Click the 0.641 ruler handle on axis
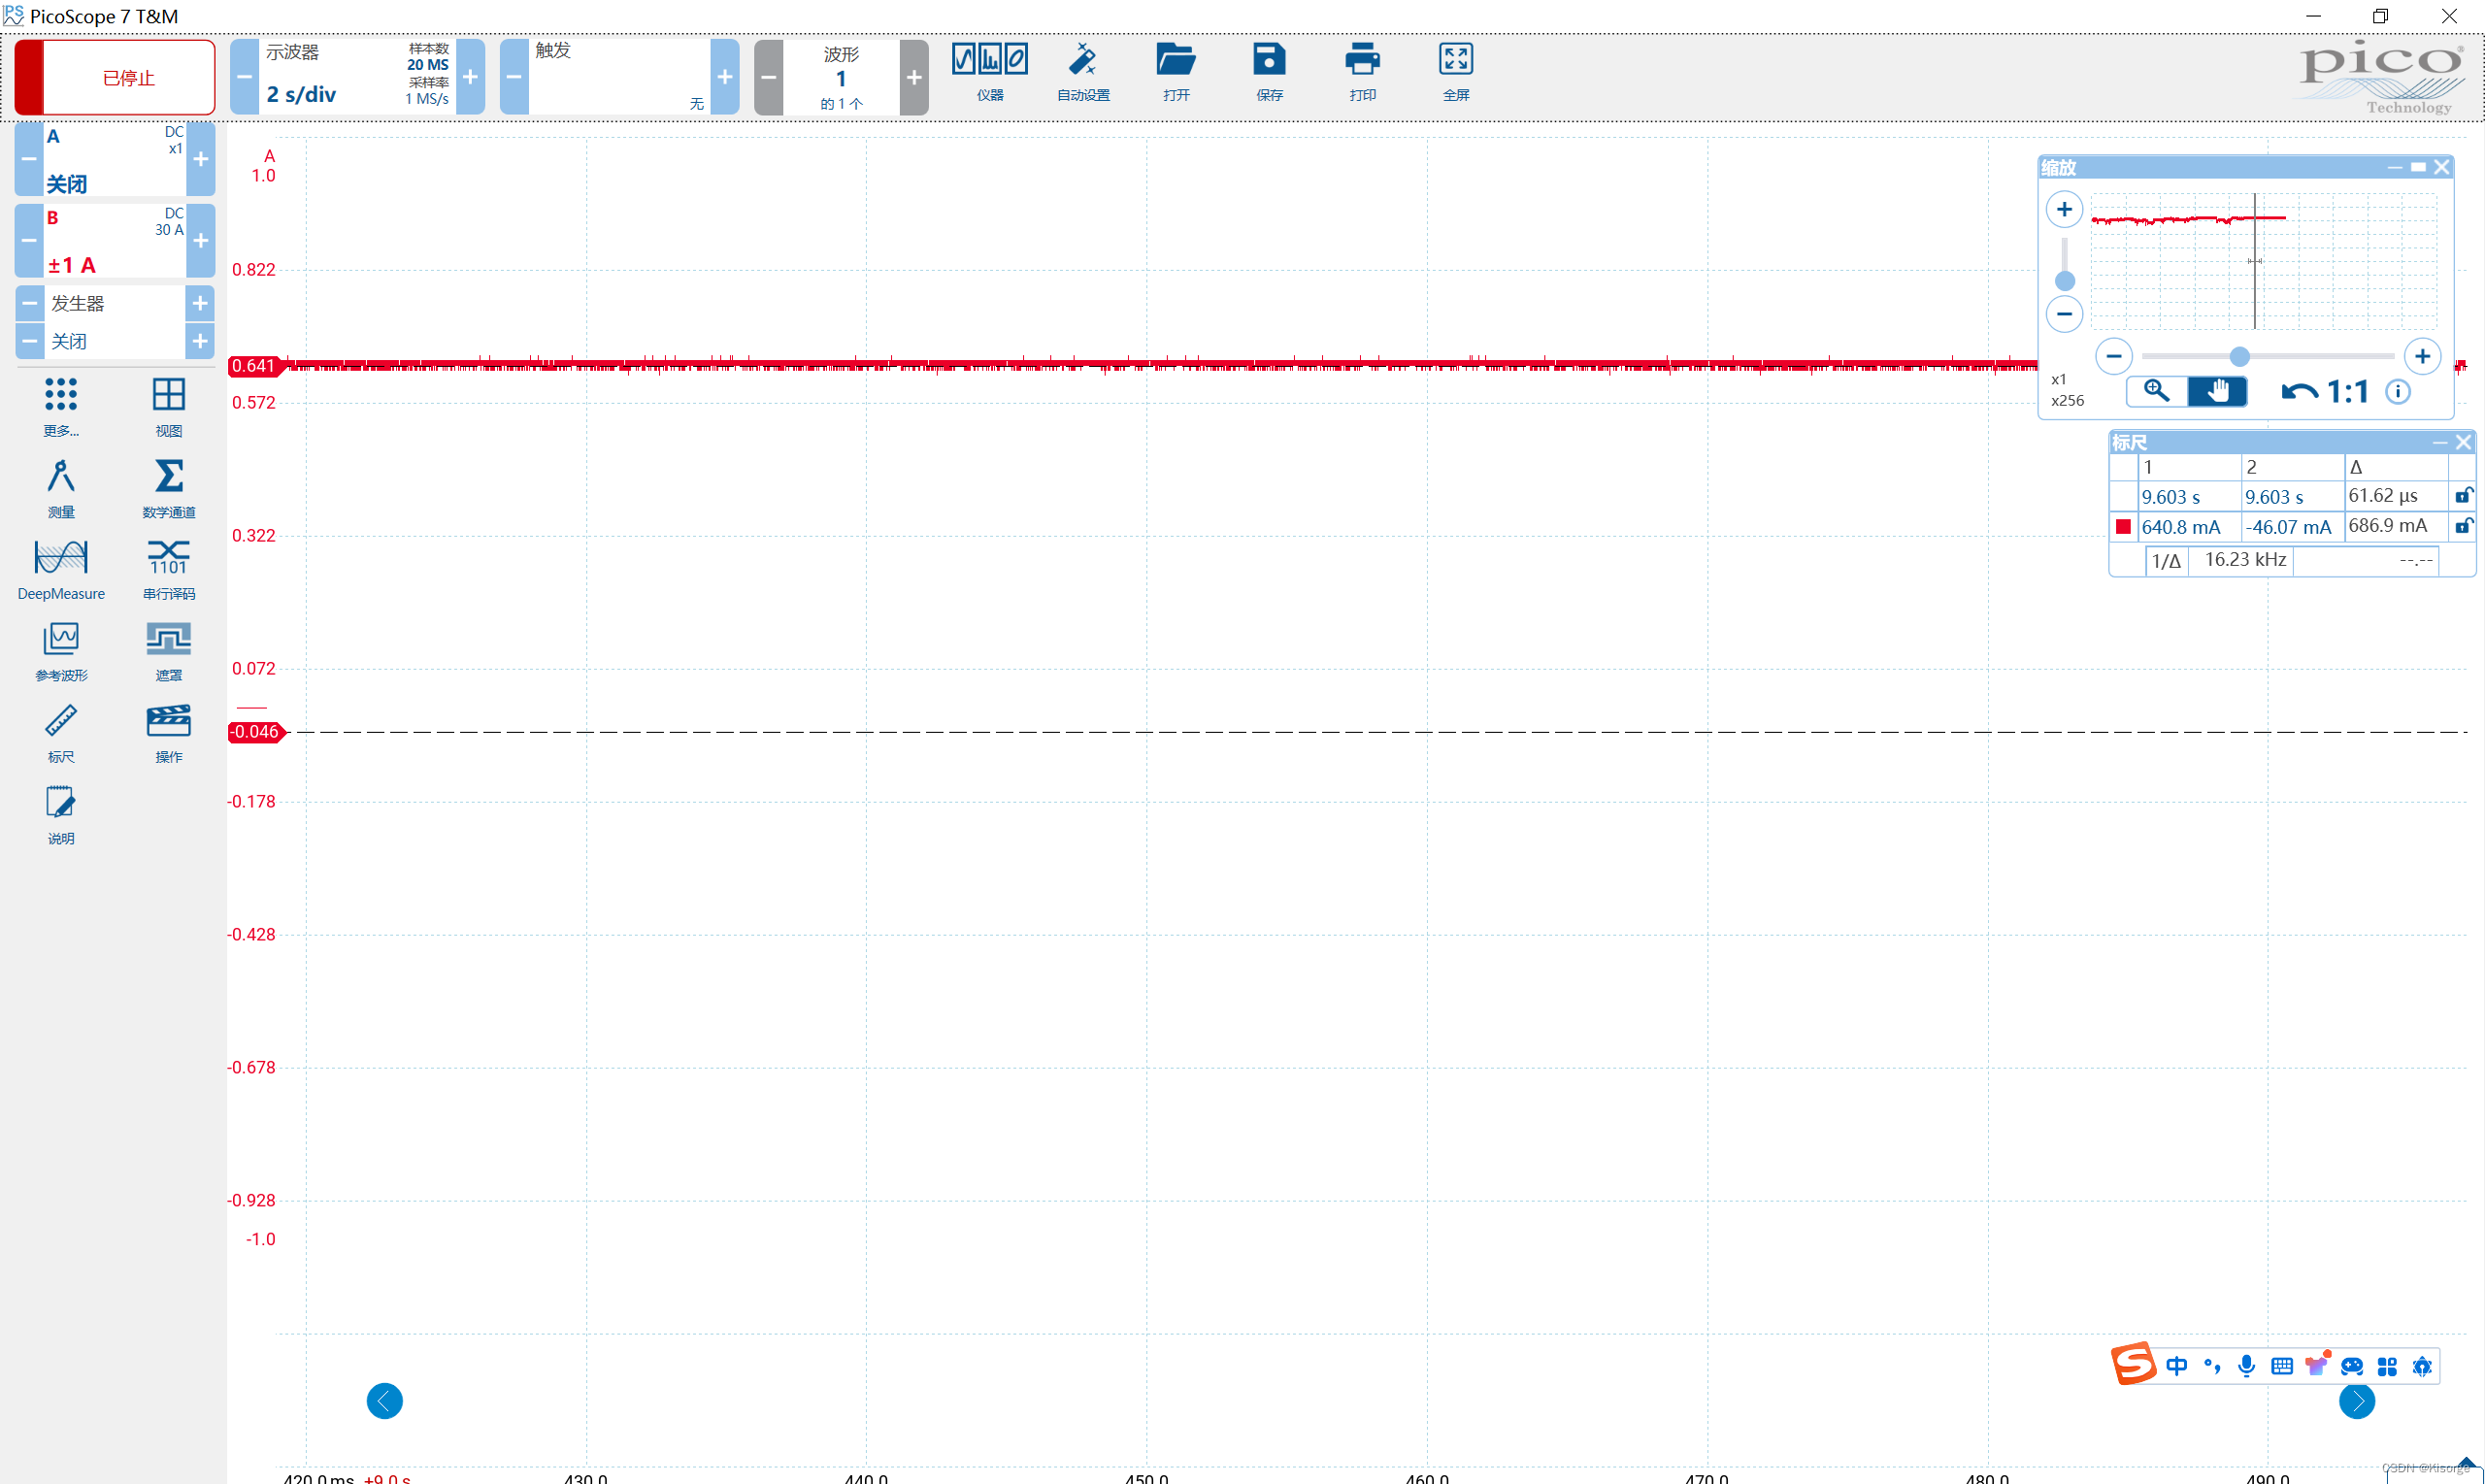This screenshot has width=2485, height=1484. click(256, 366)
